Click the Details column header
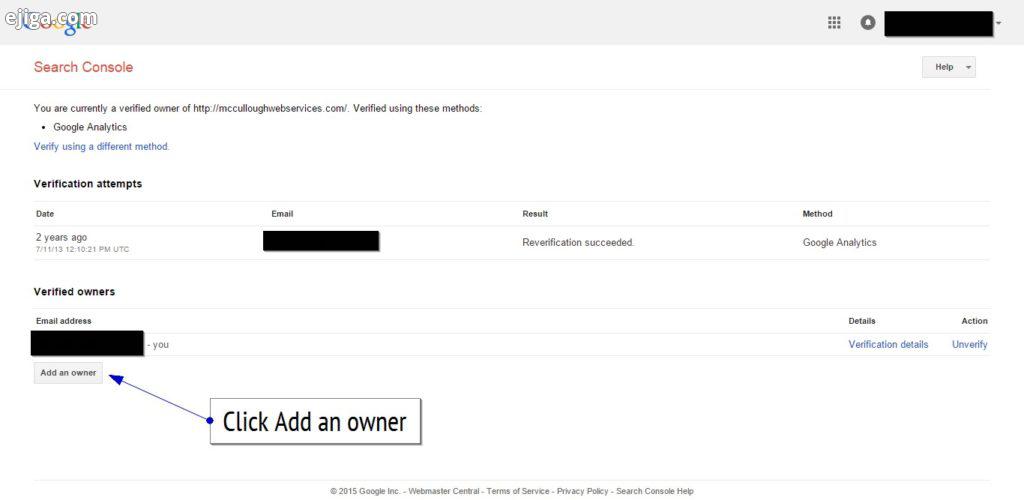This screenshot has height=500, width=1024. click(x=861, y=320)
